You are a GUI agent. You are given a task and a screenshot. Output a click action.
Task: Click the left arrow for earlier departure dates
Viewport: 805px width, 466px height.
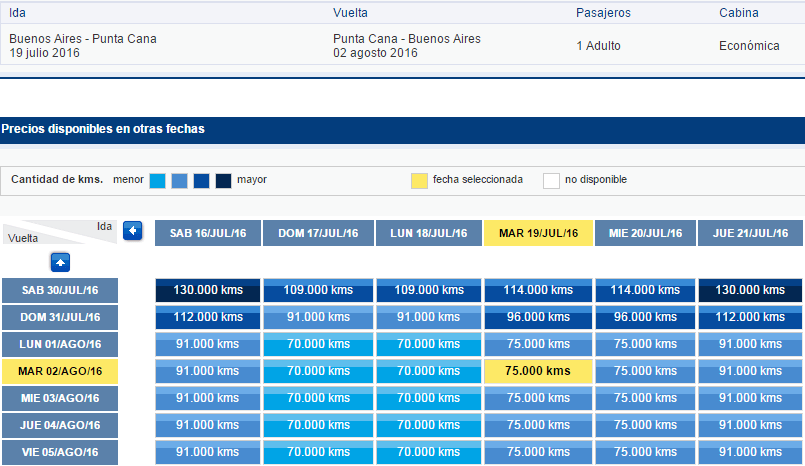coord(132,231)
